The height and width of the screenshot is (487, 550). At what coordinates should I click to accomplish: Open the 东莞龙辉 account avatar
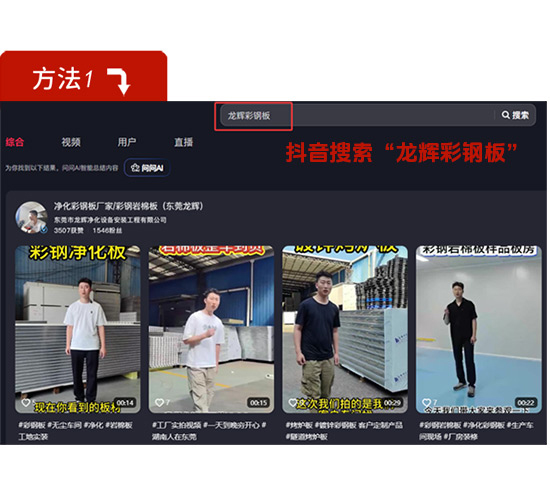click(x=32, y=218)
